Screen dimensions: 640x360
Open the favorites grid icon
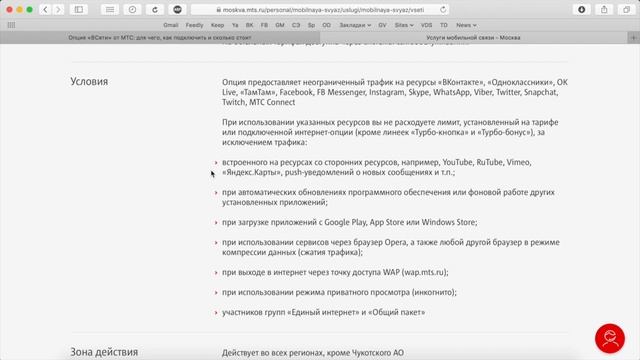click(11, 25)
